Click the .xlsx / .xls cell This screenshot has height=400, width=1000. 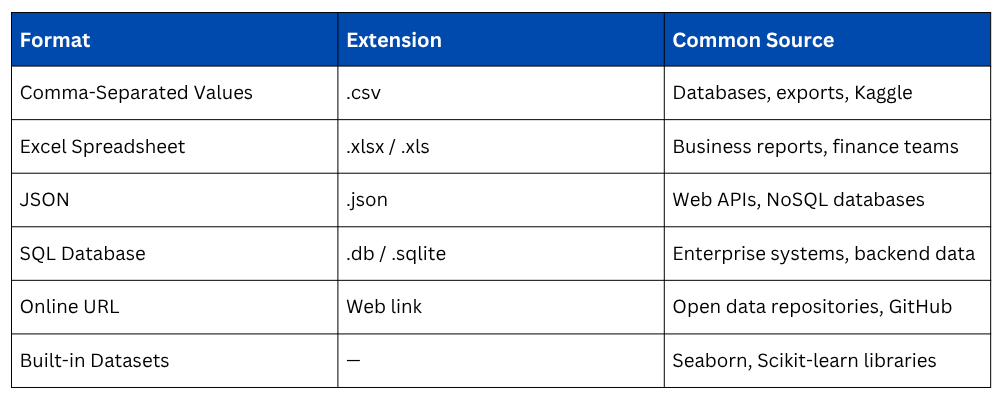click(388, 147)
